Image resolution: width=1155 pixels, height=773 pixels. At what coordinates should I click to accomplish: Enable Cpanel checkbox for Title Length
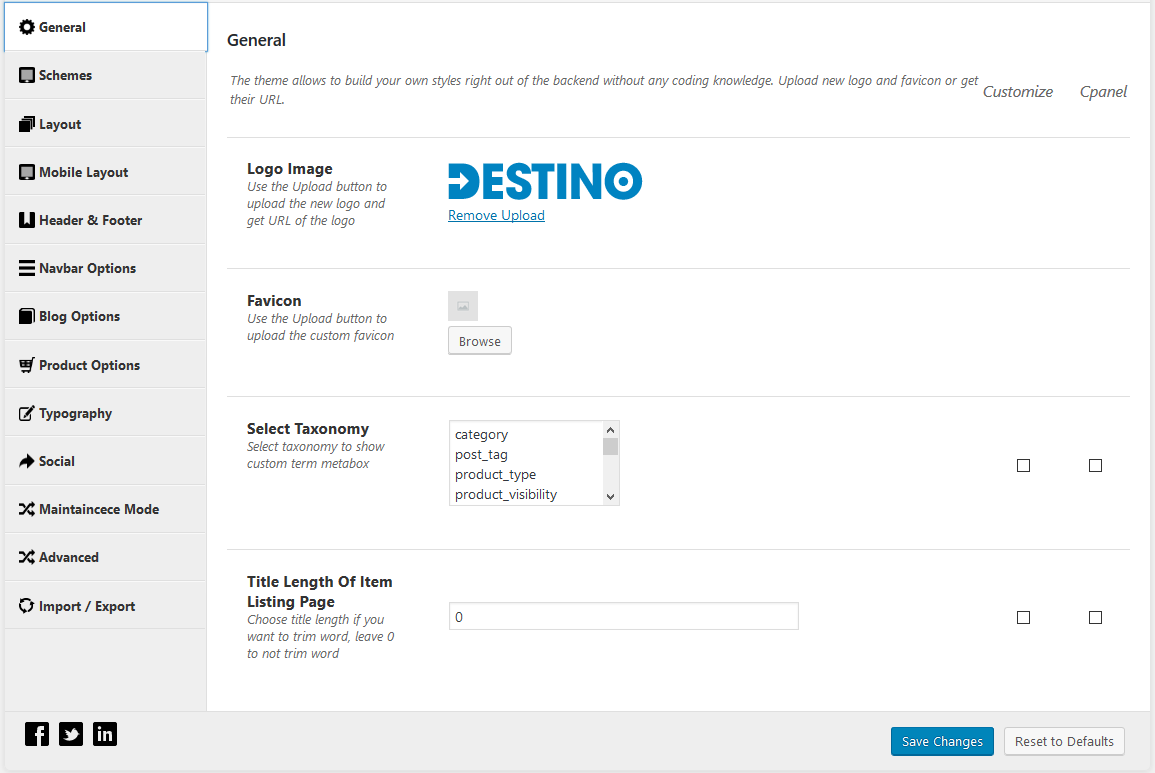pyautogui.click(x=1095, y=618)
